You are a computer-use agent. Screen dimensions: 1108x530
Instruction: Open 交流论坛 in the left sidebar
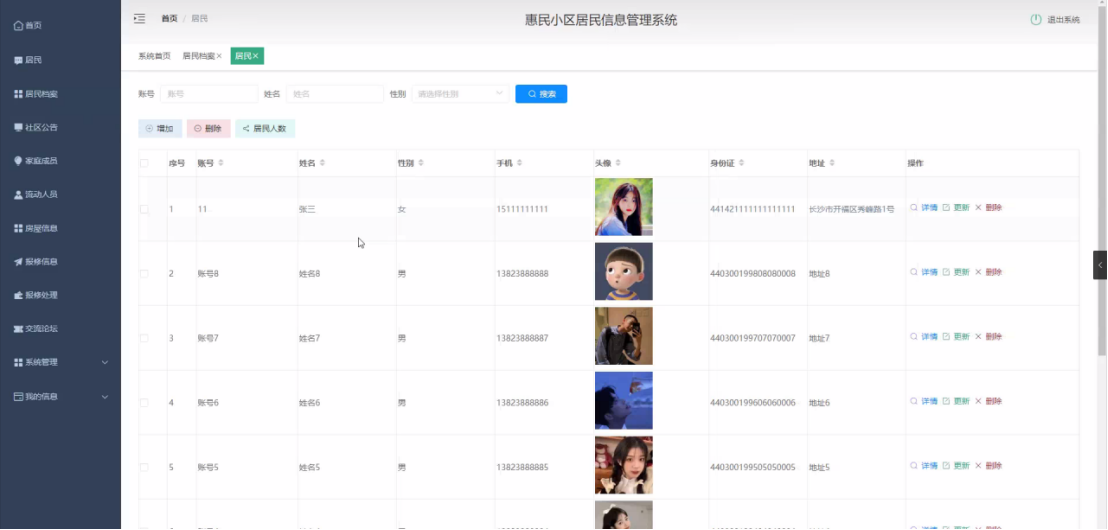tap(36, 329)
